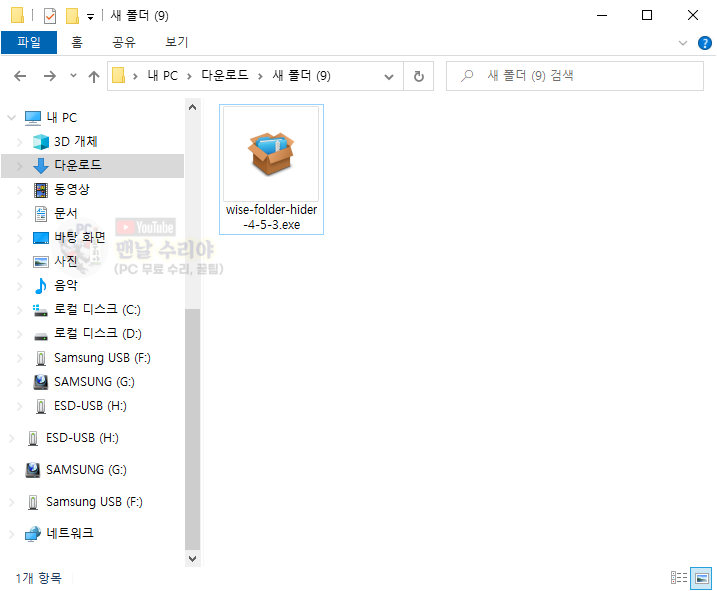Image resolution: width=717 pixels, height=591 pixels.
Task: Click the 내 PC computer monitor icon
Action: (32, 118)
